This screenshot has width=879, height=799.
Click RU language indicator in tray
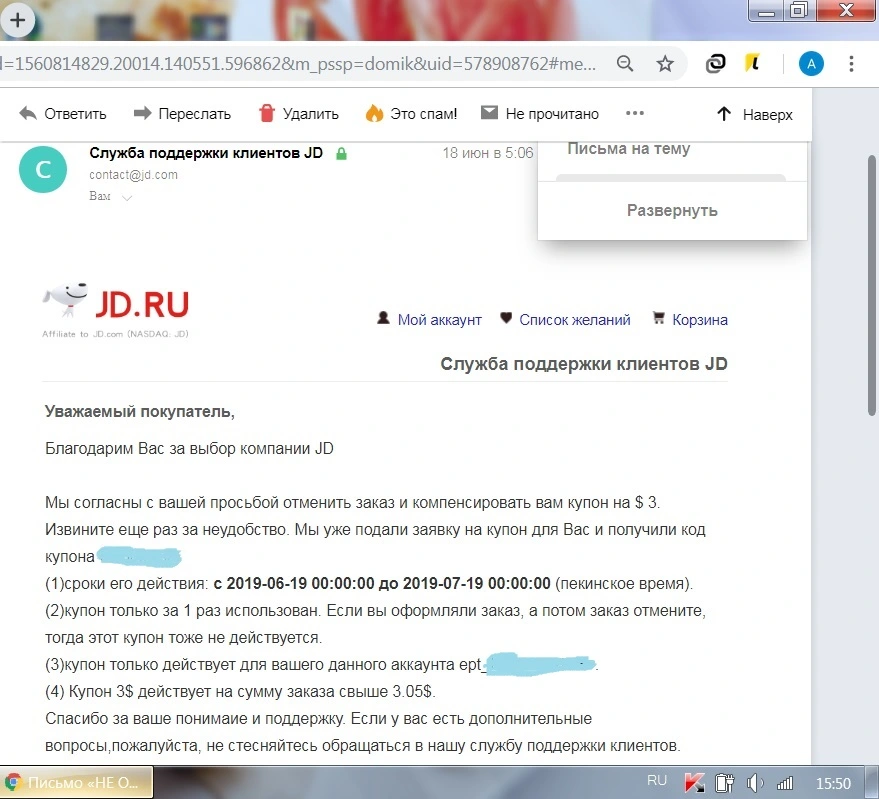point(656,781)
